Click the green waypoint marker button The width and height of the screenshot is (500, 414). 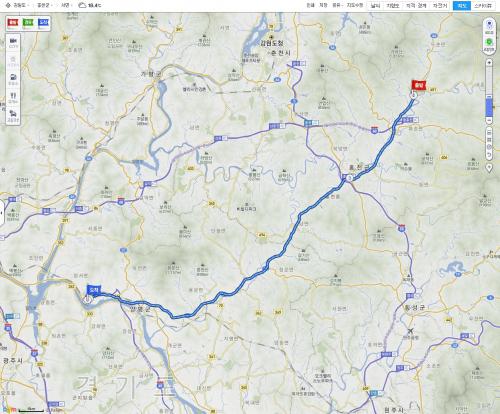pyautogui.click(x=28, y=22)
